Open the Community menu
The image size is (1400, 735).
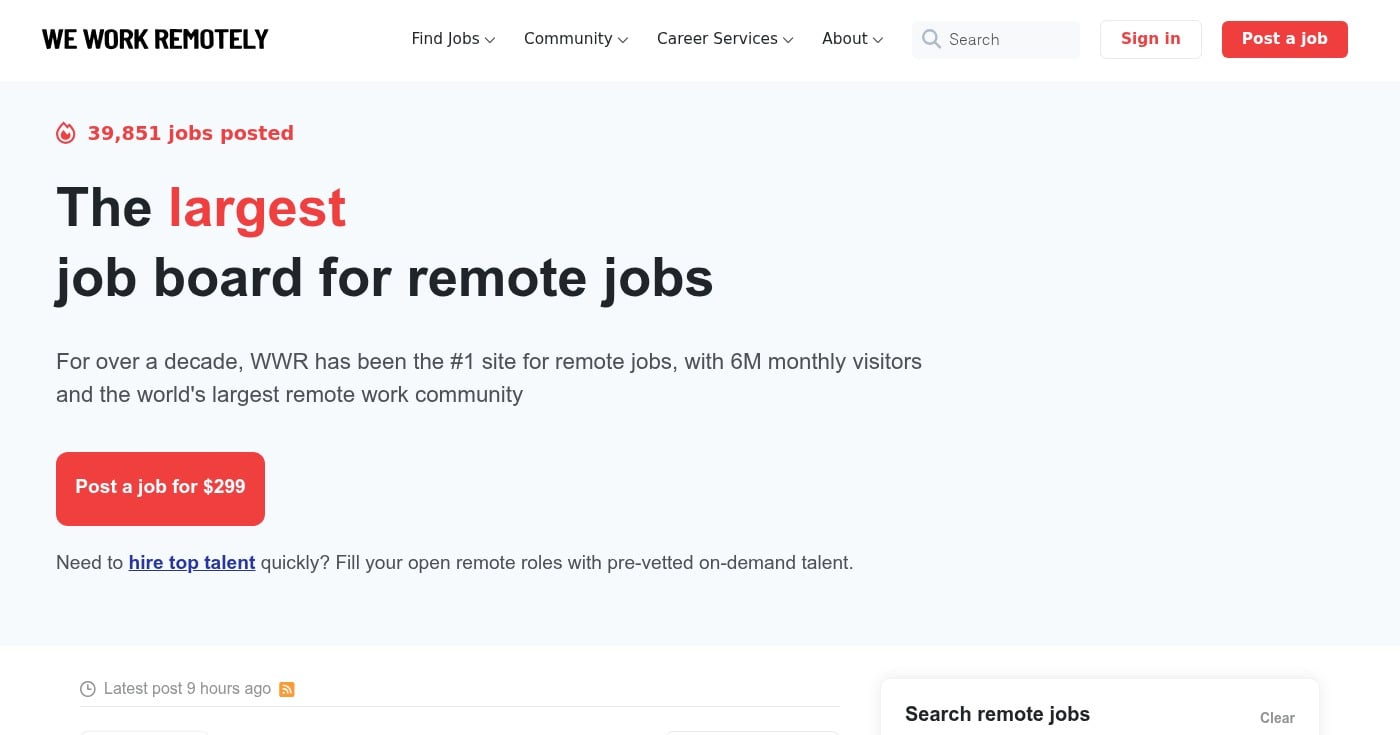click(568, 38)
